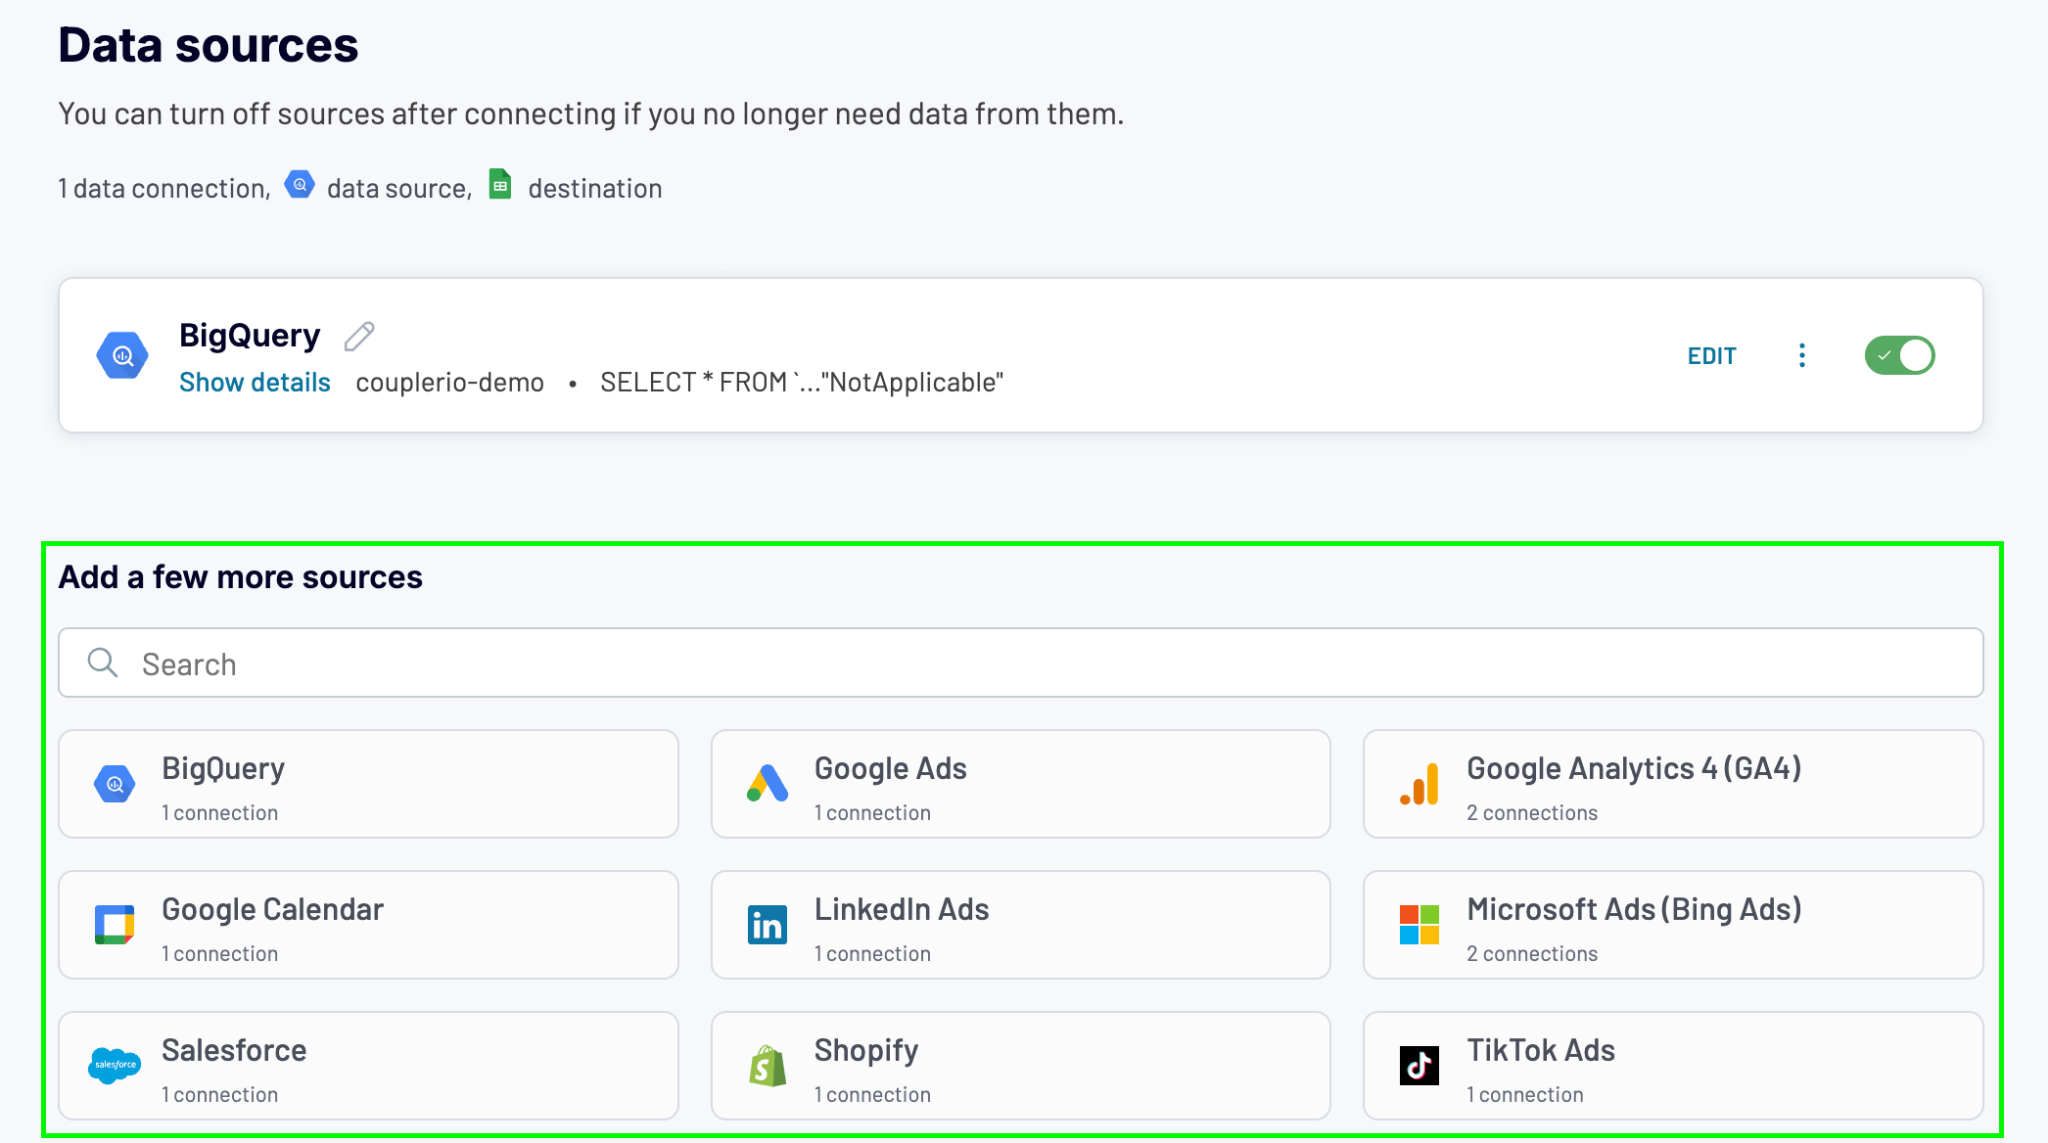This screenshot has height=1143, width=2048.
Task: Click the green destination spreadsheet icon
Action: (500, 184)
